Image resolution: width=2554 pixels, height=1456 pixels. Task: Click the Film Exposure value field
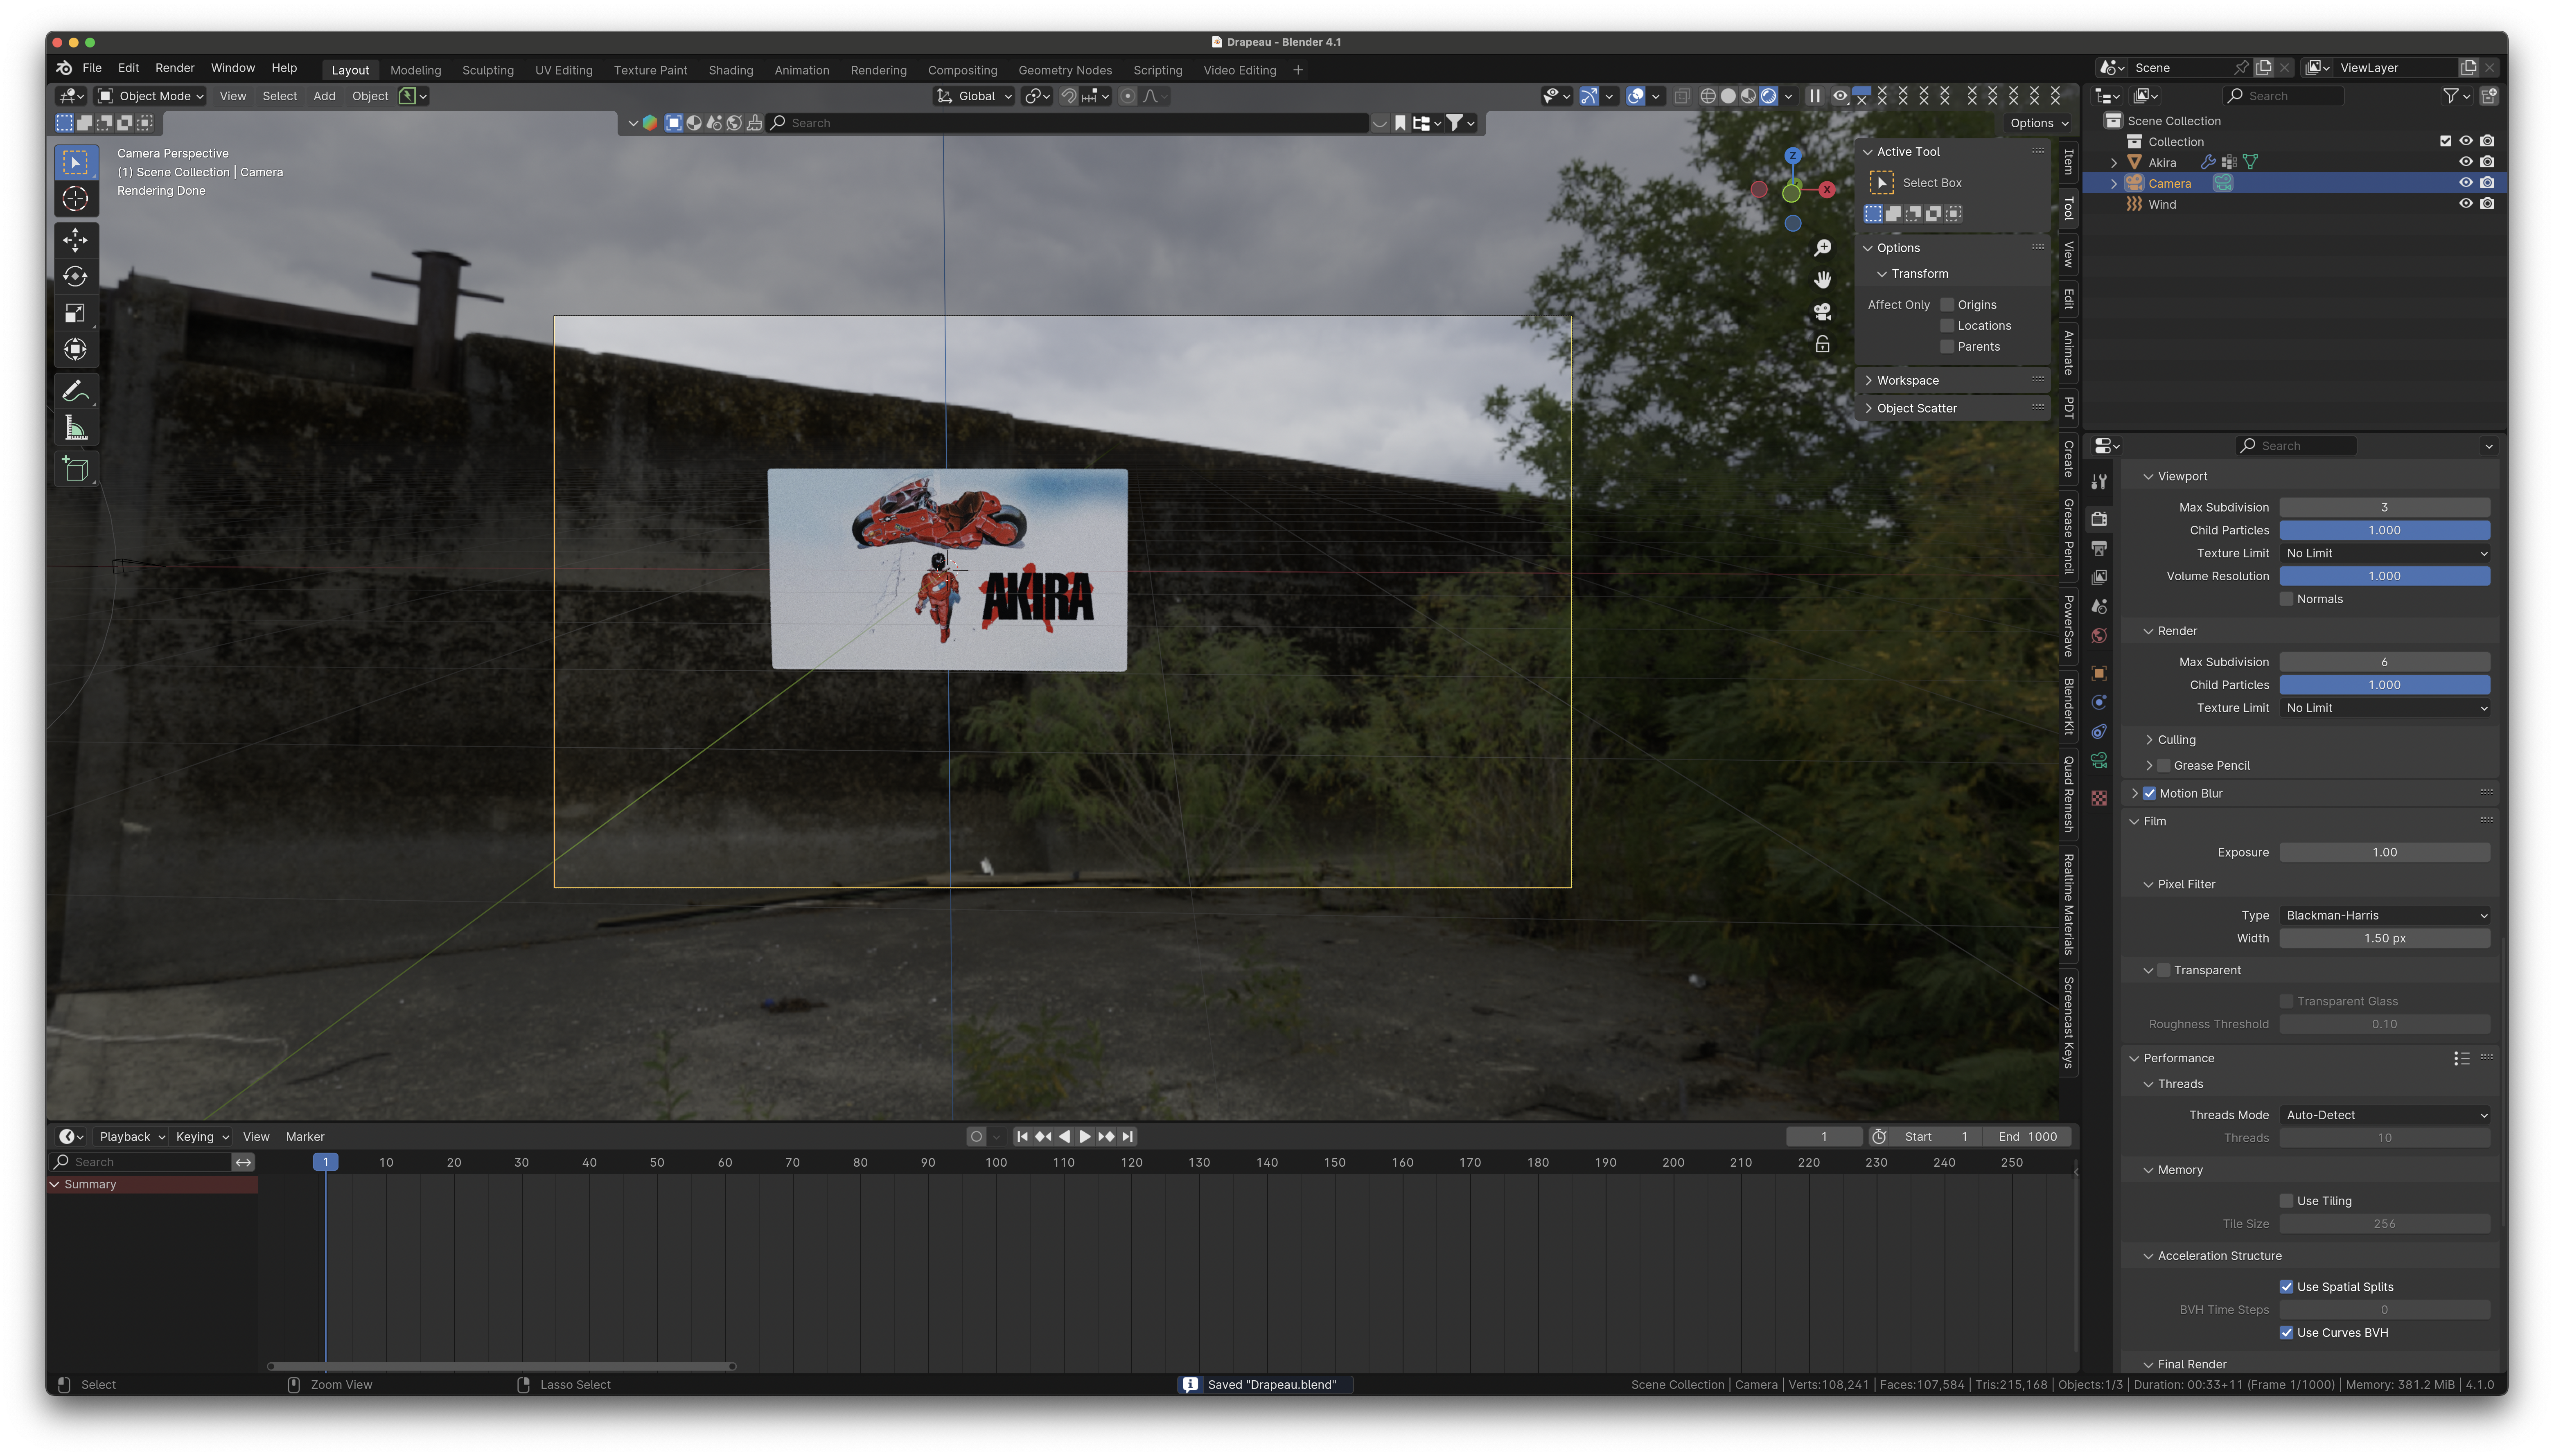2385,853
